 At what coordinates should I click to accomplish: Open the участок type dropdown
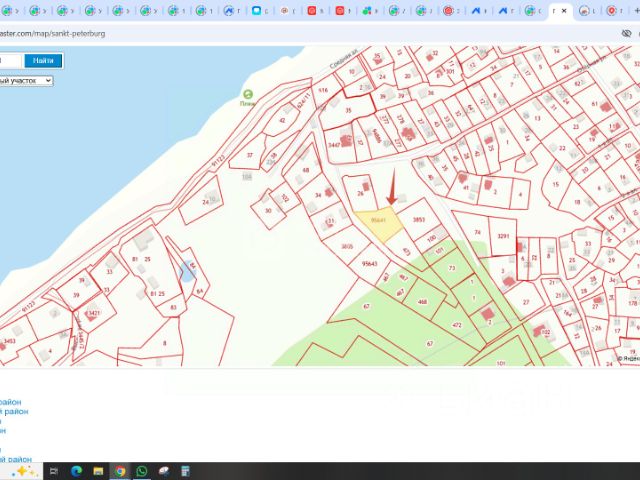tap(27, 81)
